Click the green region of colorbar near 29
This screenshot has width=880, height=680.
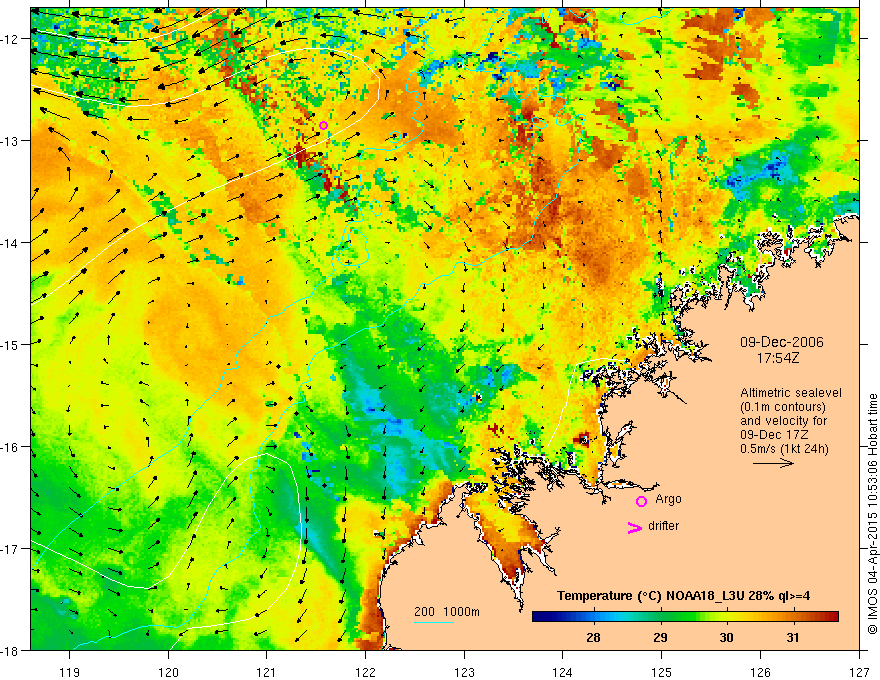[x=661, y=617]
